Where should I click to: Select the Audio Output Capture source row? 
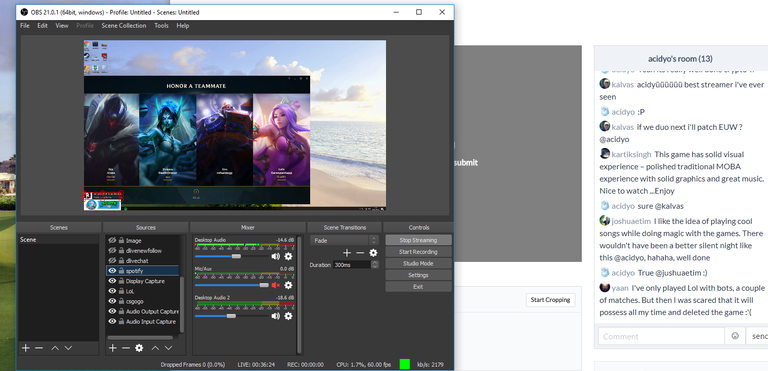(x=143, y=312)
